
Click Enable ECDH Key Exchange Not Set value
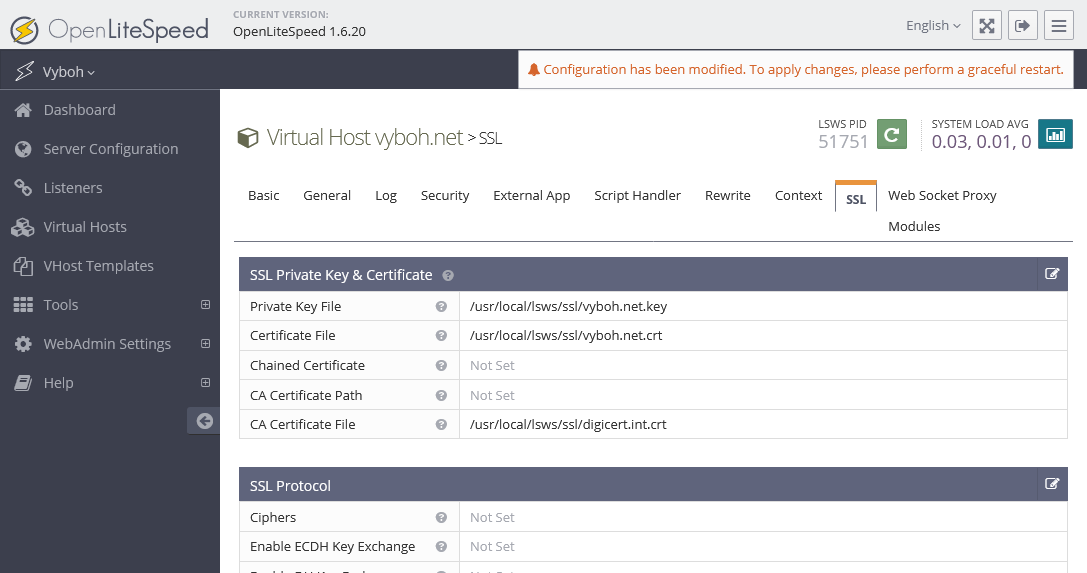pyautogui.click(x=492, y=547)
